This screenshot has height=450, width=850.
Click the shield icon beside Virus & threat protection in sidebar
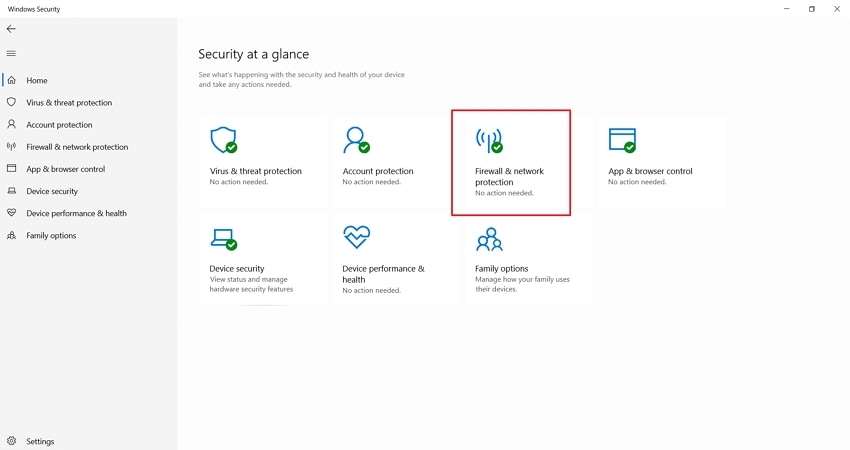click(x=11, y=102)
